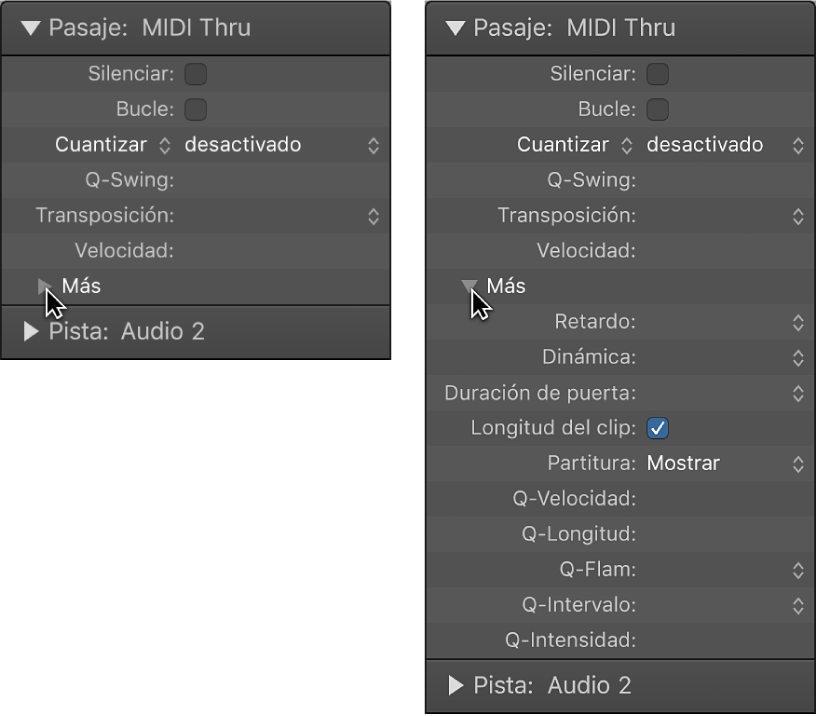
Task: Open Duración de puerta pop-up menu
Action: click(x=798, y=393)
